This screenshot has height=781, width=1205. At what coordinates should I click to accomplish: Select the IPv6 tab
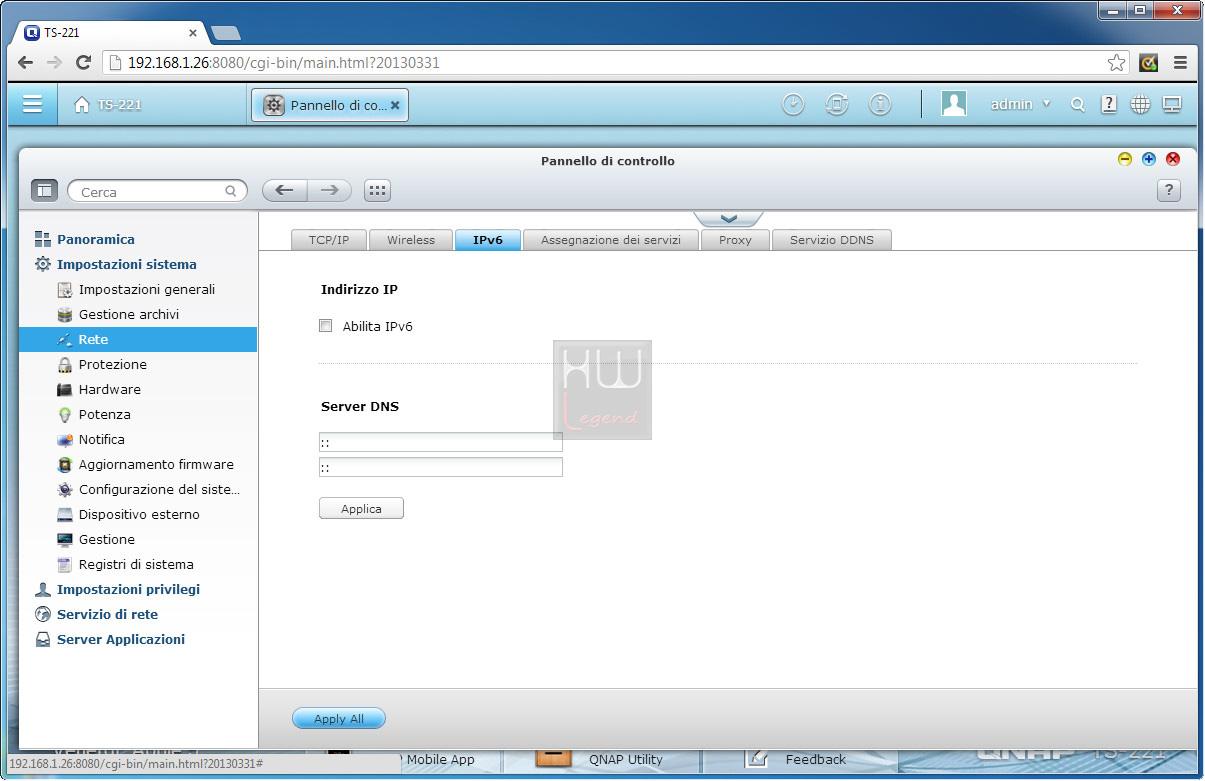tap(488, 240)
